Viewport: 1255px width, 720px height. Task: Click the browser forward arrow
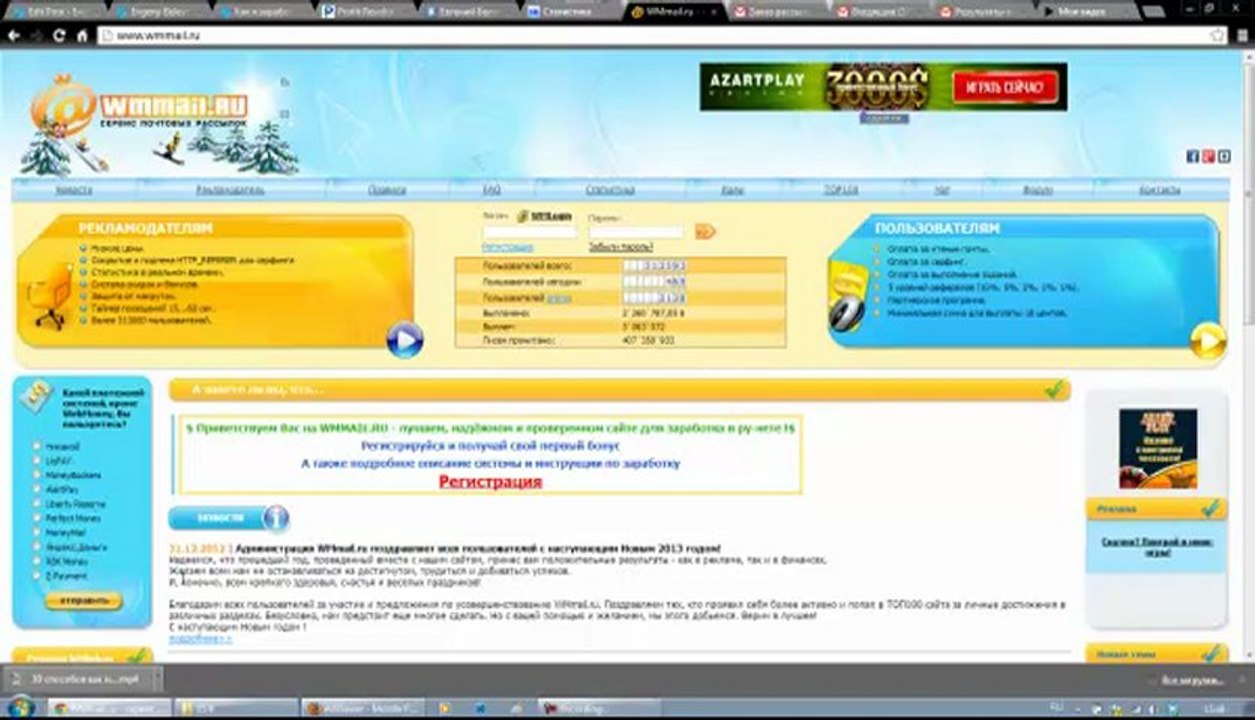[x=37, y=35]
